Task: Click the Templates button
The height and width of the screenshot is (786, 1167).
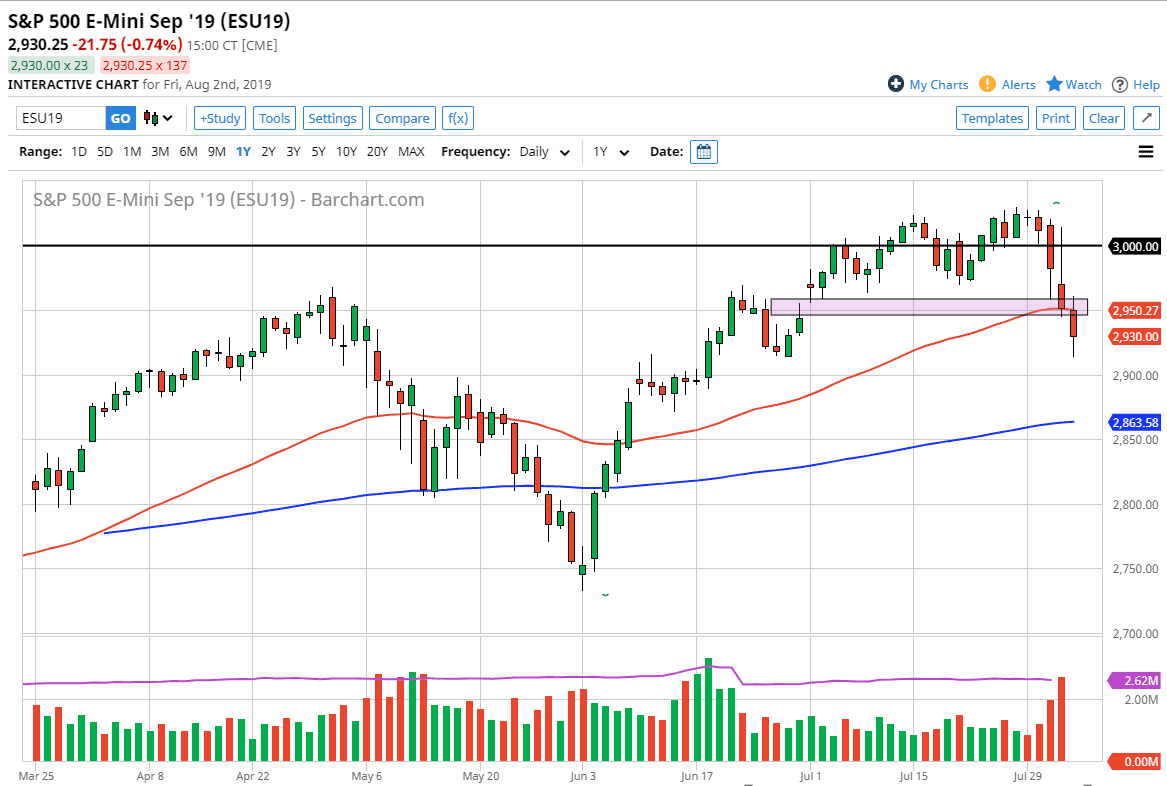Action: (x=992, y=117)
